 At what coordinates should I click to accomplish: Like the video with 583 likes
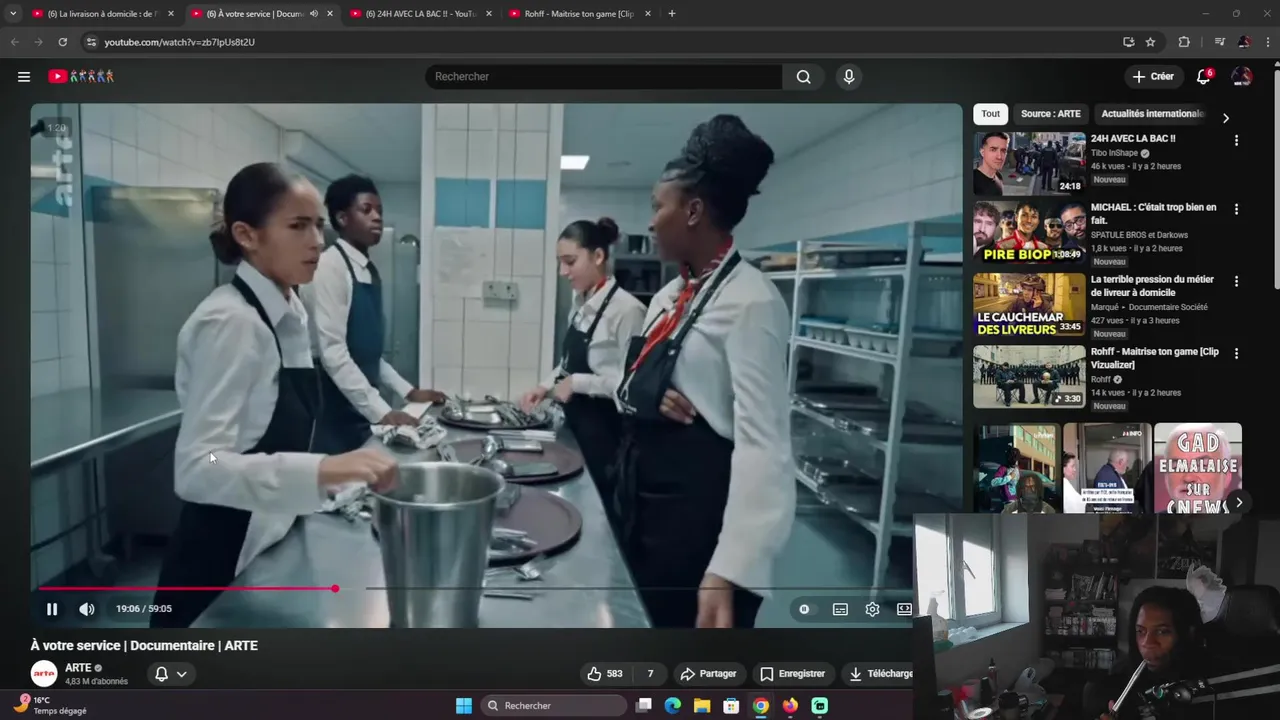click(605, 674)
